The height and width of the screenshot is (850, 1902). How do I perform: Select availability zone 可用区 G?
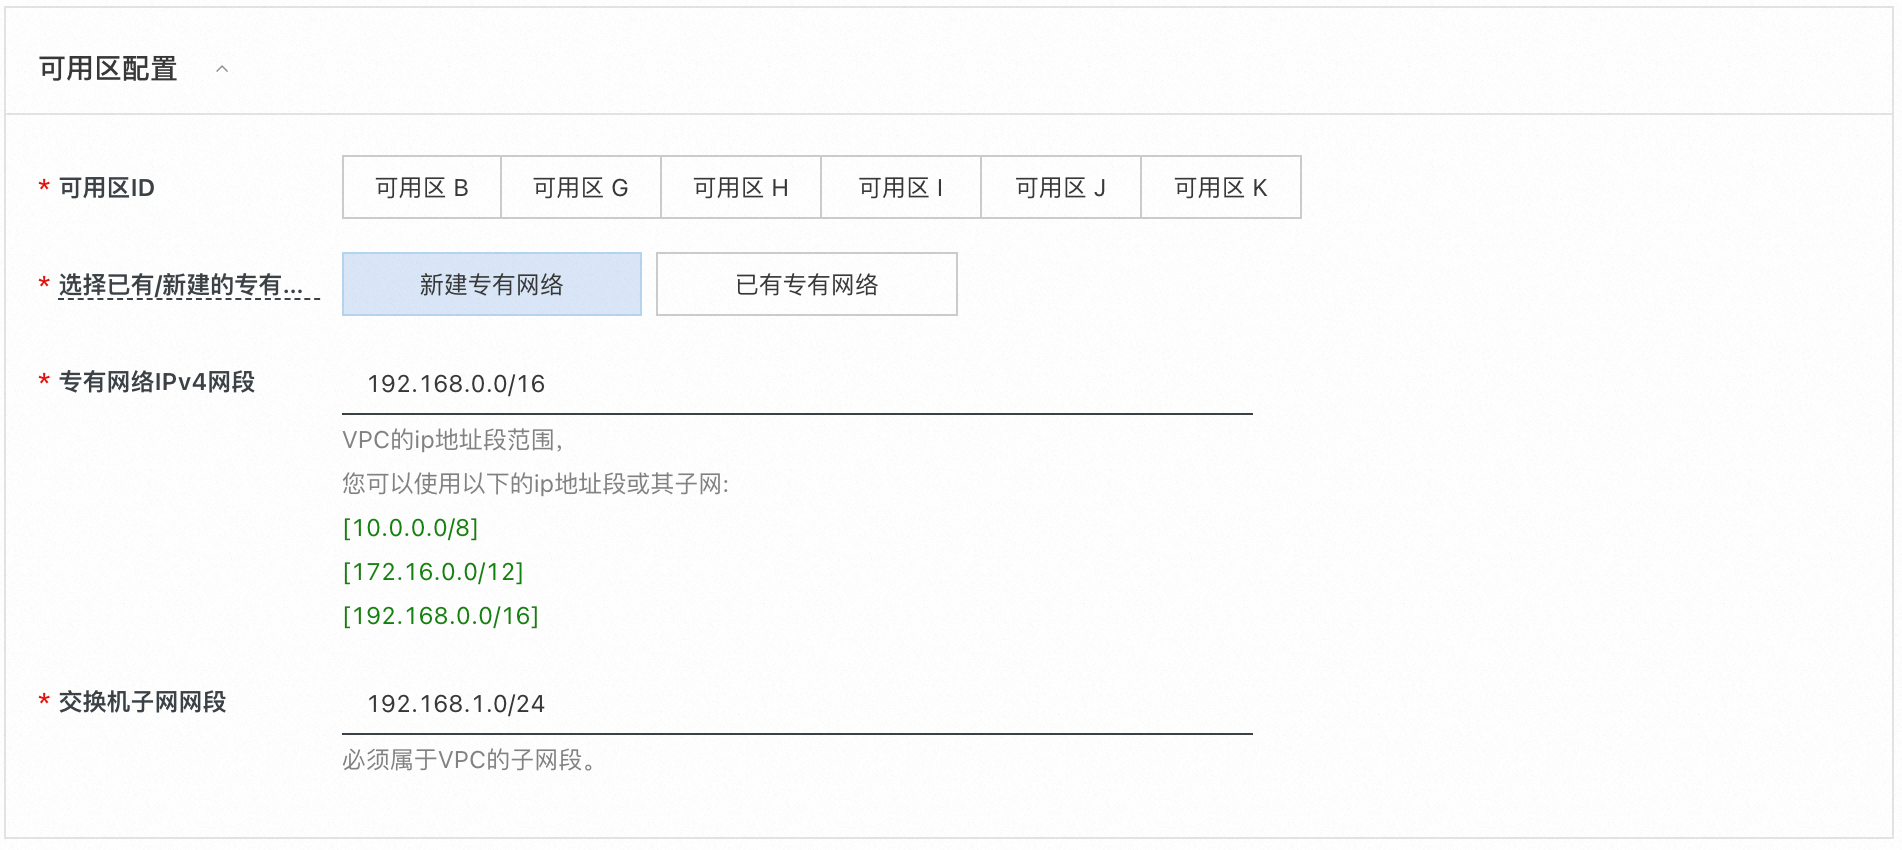point(581,187)
